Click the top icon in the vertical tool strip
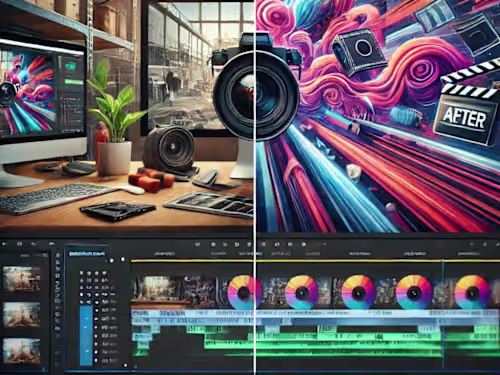Screen dimensions: 500x375 click(x=58, y=256)
